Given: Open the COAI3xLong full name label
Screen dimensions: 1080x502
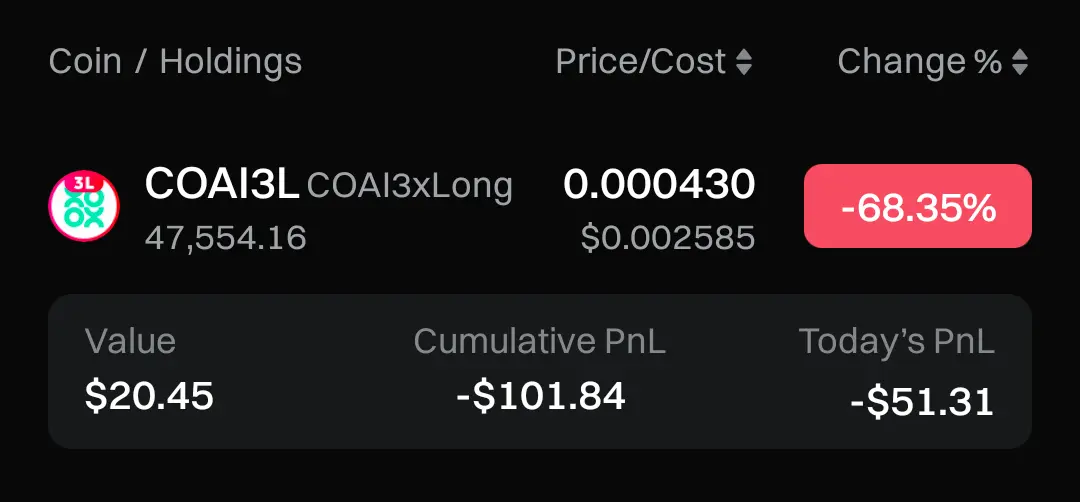Looking at the screenshot, I should 410,186.
